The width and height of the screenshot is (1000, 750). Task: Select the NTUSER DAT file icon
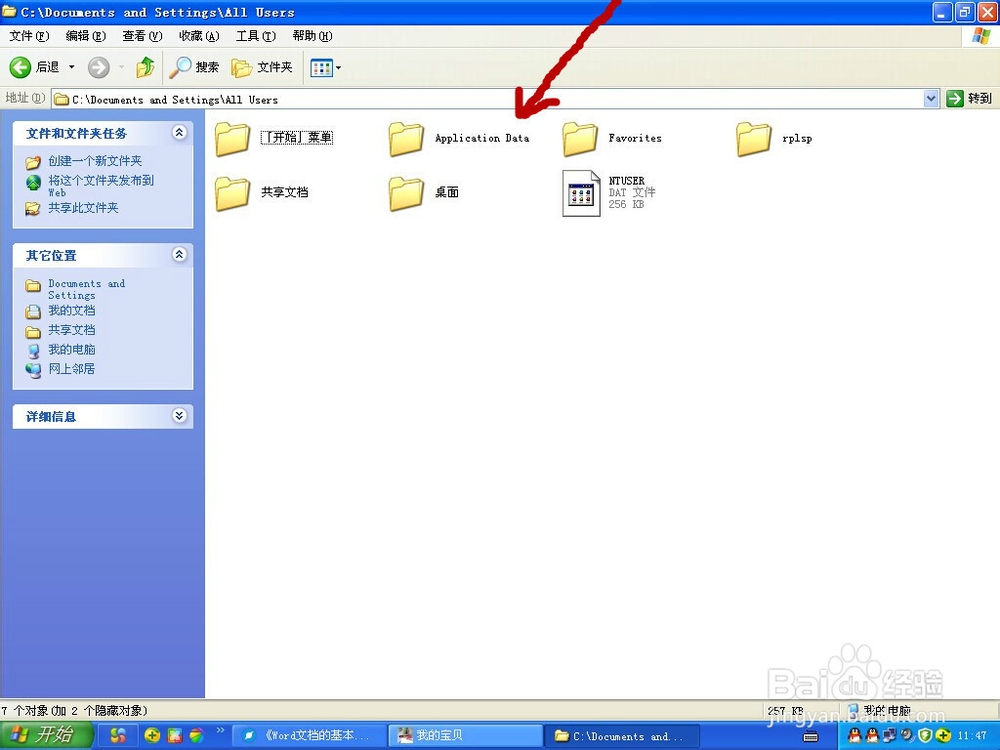pos(581,193)
